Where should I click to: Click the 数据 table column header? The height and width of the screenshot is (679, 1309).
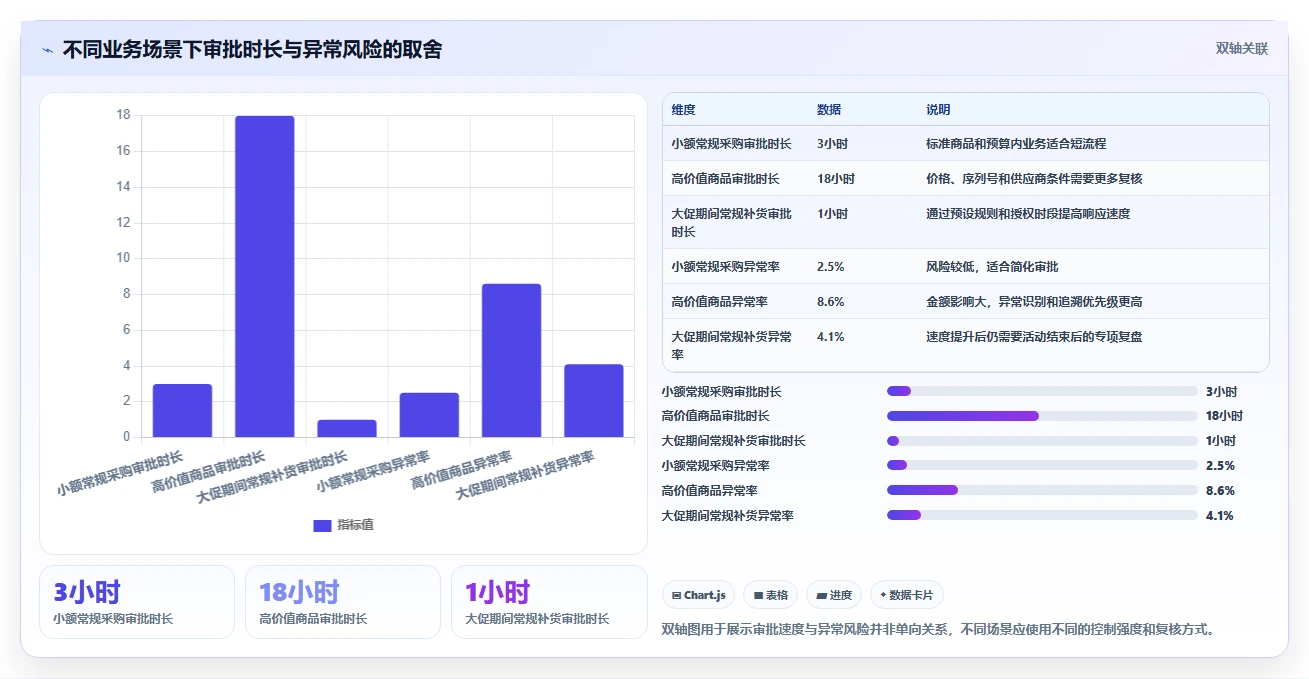(x=829, y=110)
